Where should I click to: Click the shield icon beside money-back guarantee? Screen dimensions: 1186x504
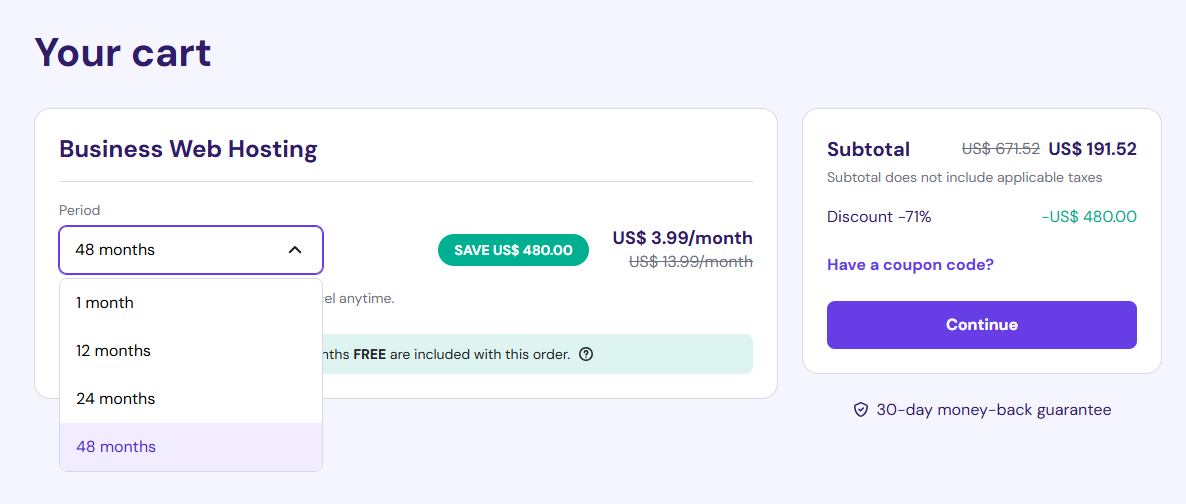click(x=860, y=410)
